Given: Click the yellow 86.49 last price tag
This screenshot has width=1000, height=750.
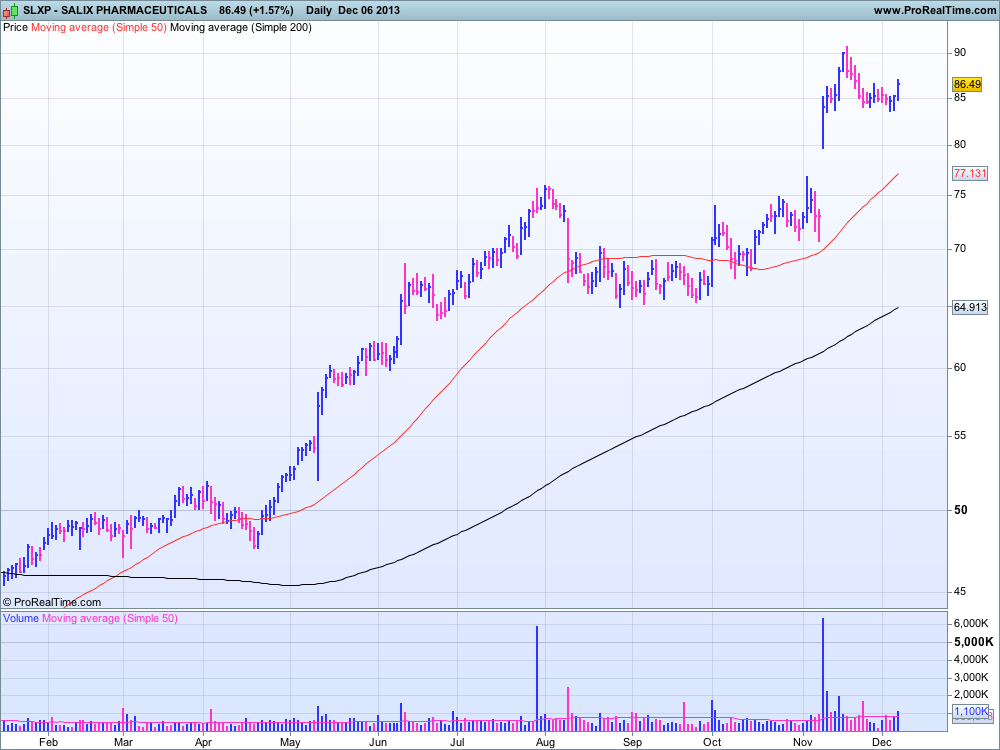Looking at the screenshot, I should tap(967, 84).
